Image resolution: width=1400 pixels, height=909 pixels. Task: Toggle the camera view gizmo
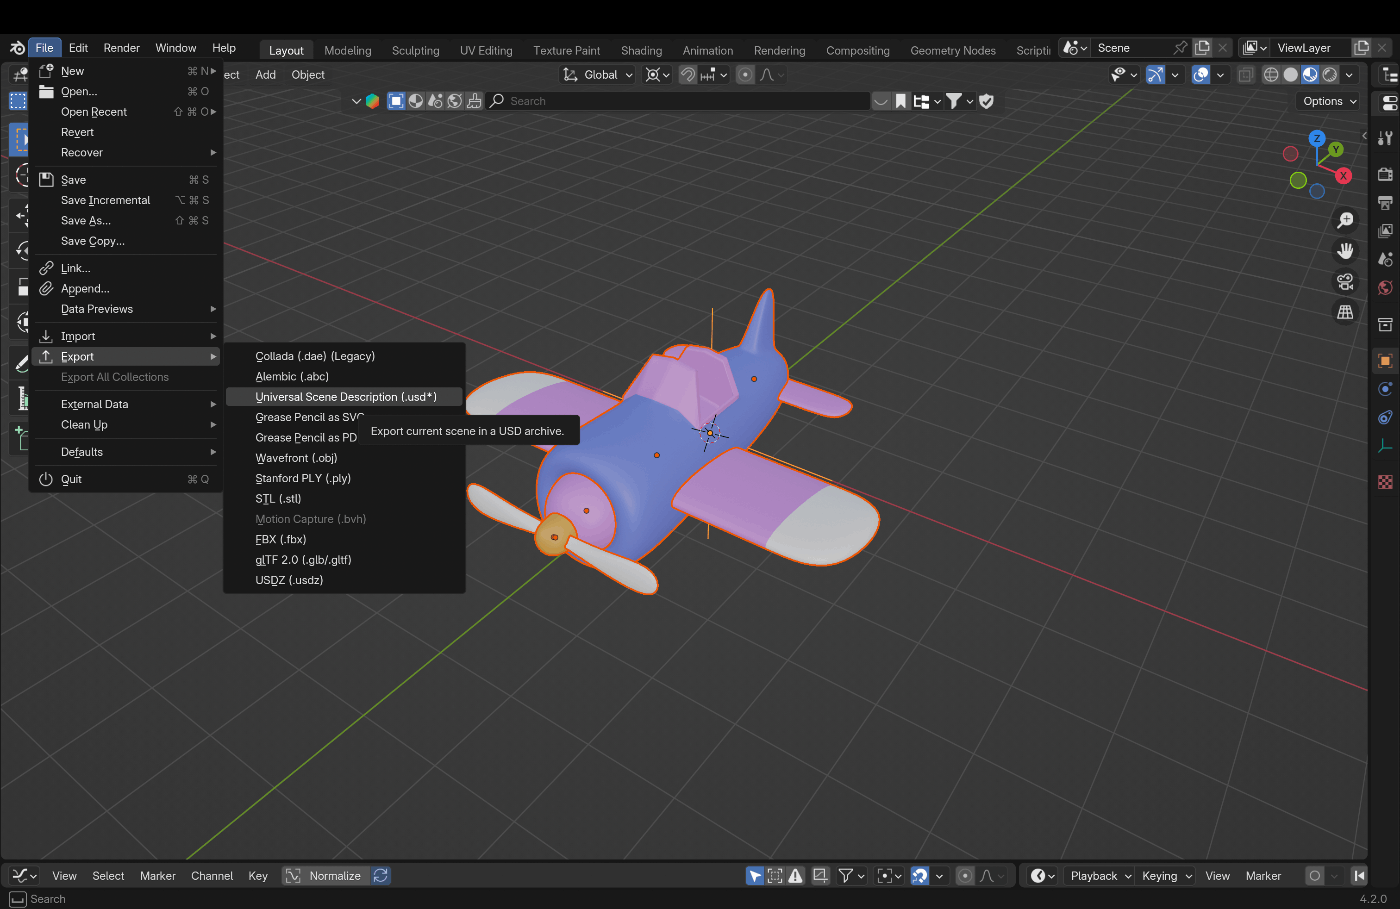(1345, 282)
